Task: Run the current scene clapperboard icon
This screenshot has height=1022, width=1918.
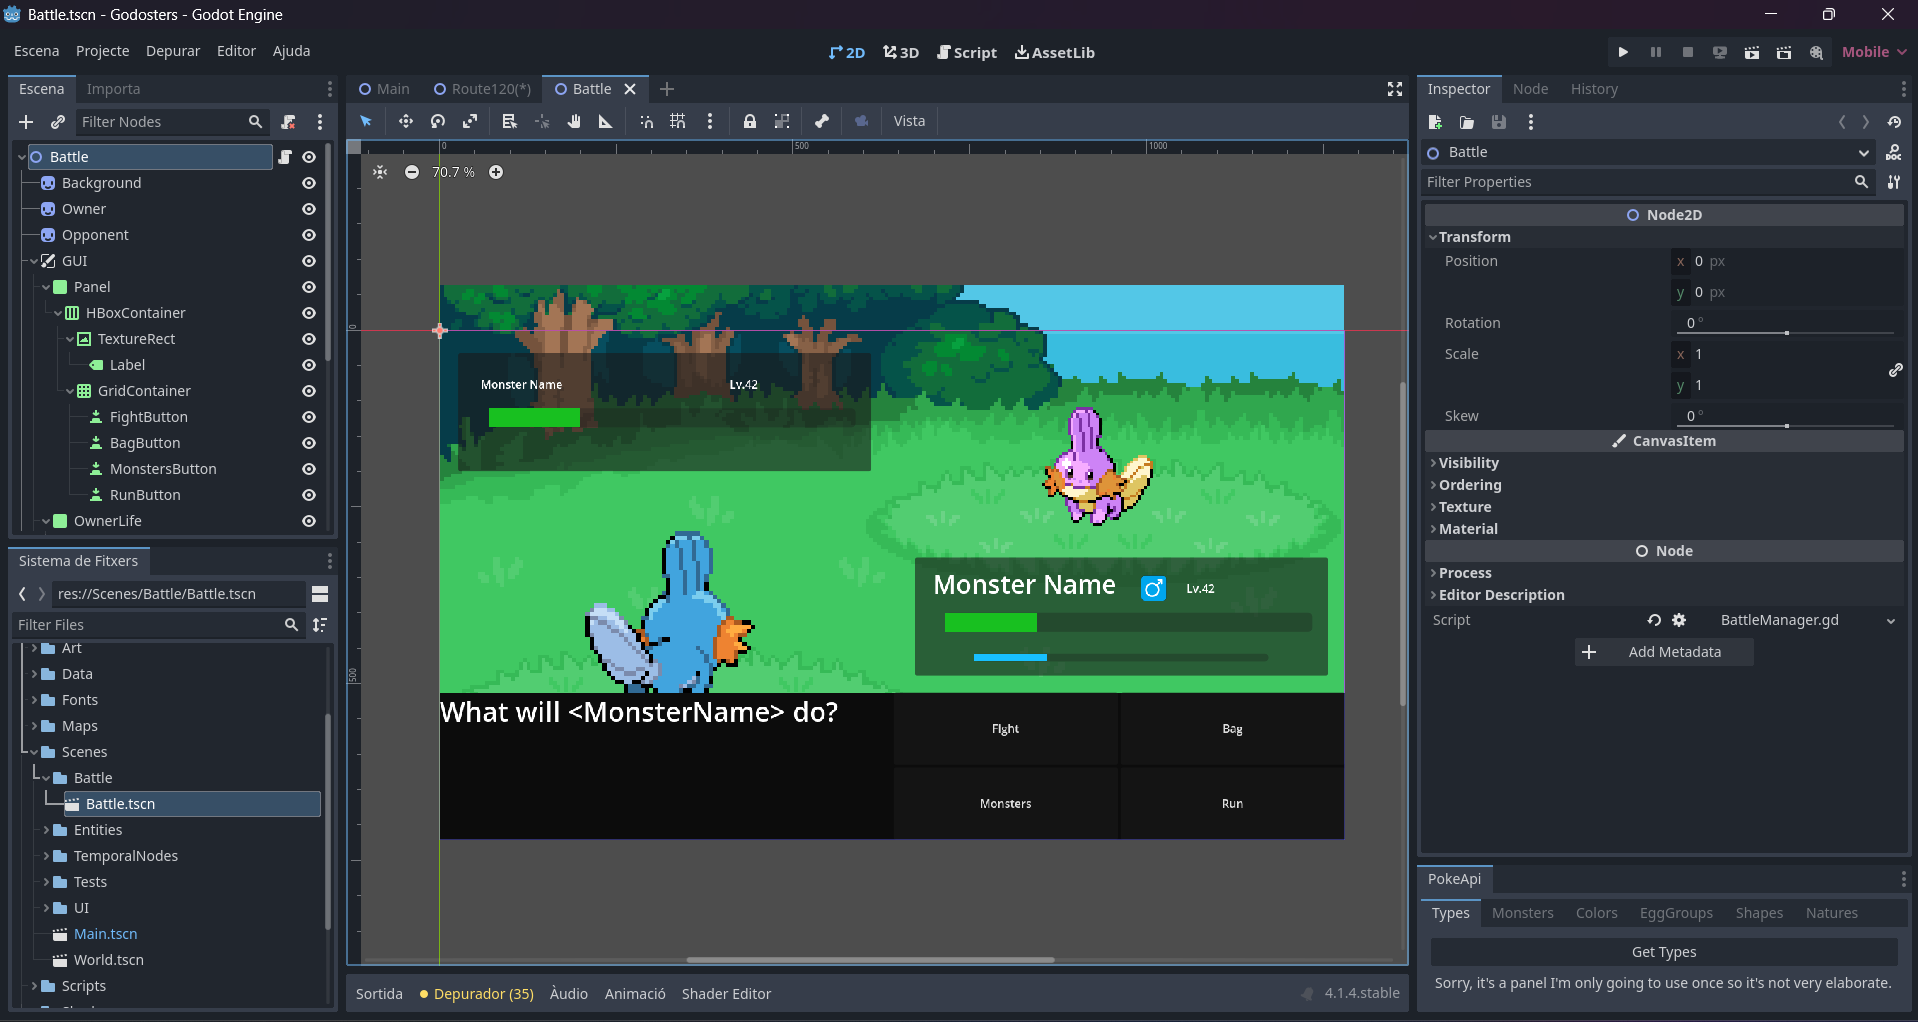Action: pos(1752,52)
